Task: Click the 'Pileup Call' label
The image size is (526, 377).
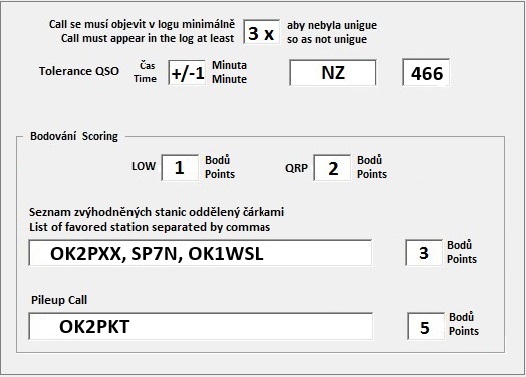Action: 59,300
